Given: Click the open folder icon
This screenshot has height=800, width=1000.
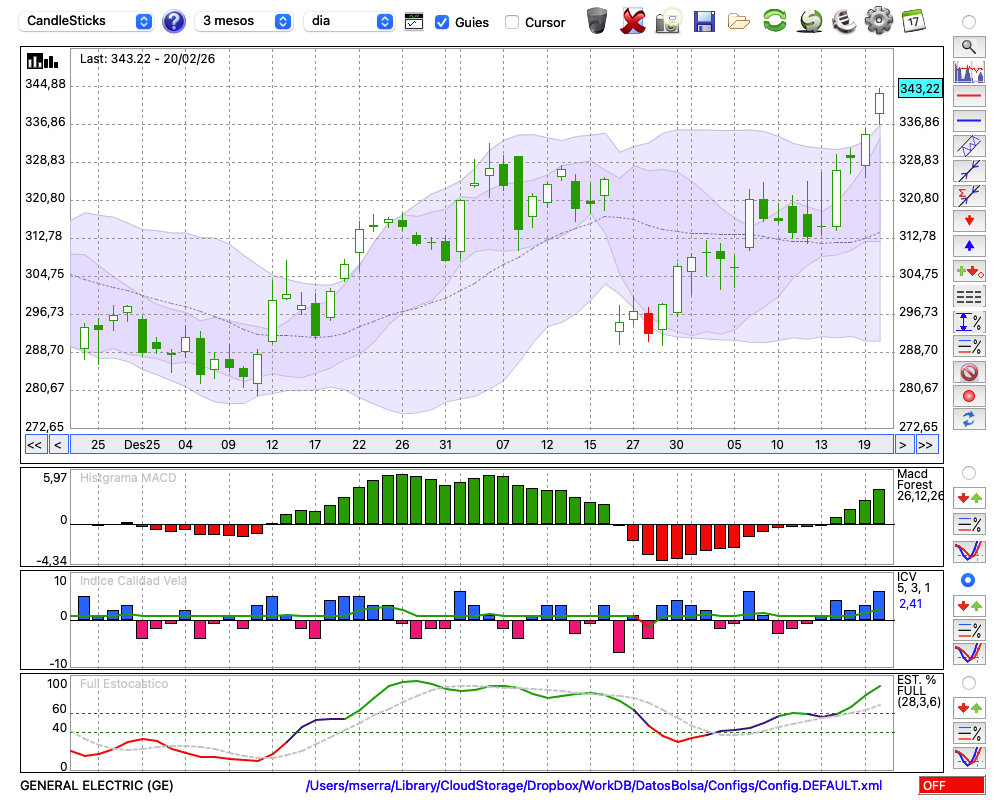Looking at the screenshot, I should 739,22.
